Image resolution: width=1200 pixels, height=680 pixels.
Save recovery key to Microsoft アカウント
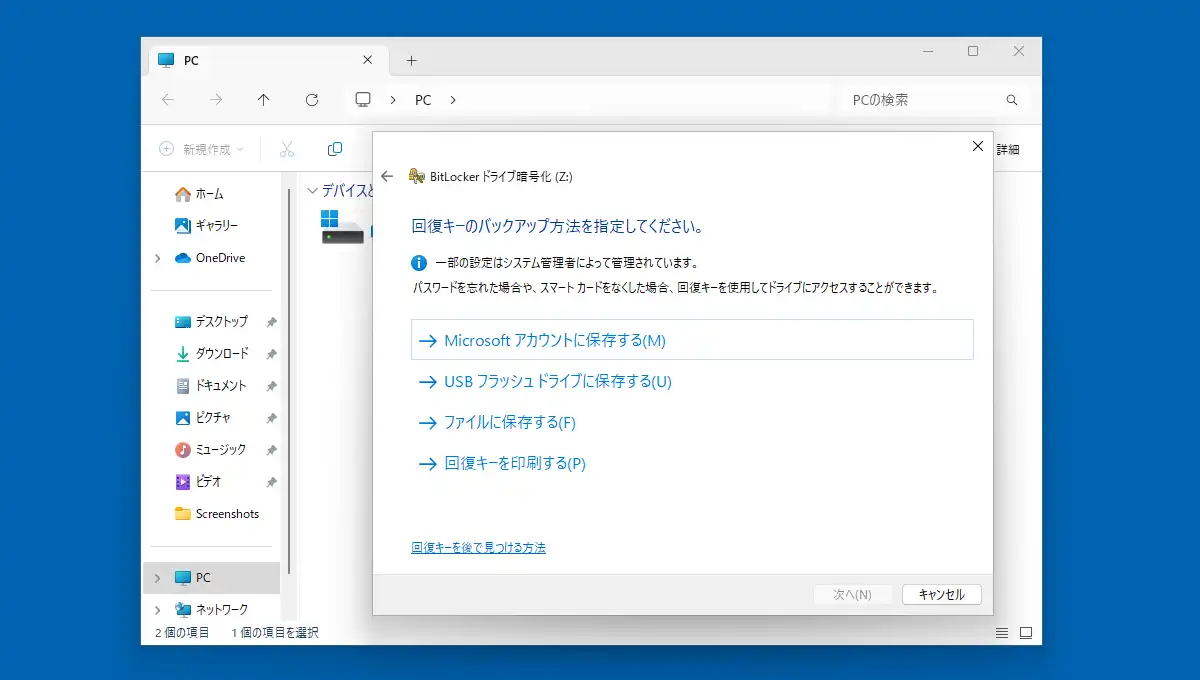click(692, 340)
